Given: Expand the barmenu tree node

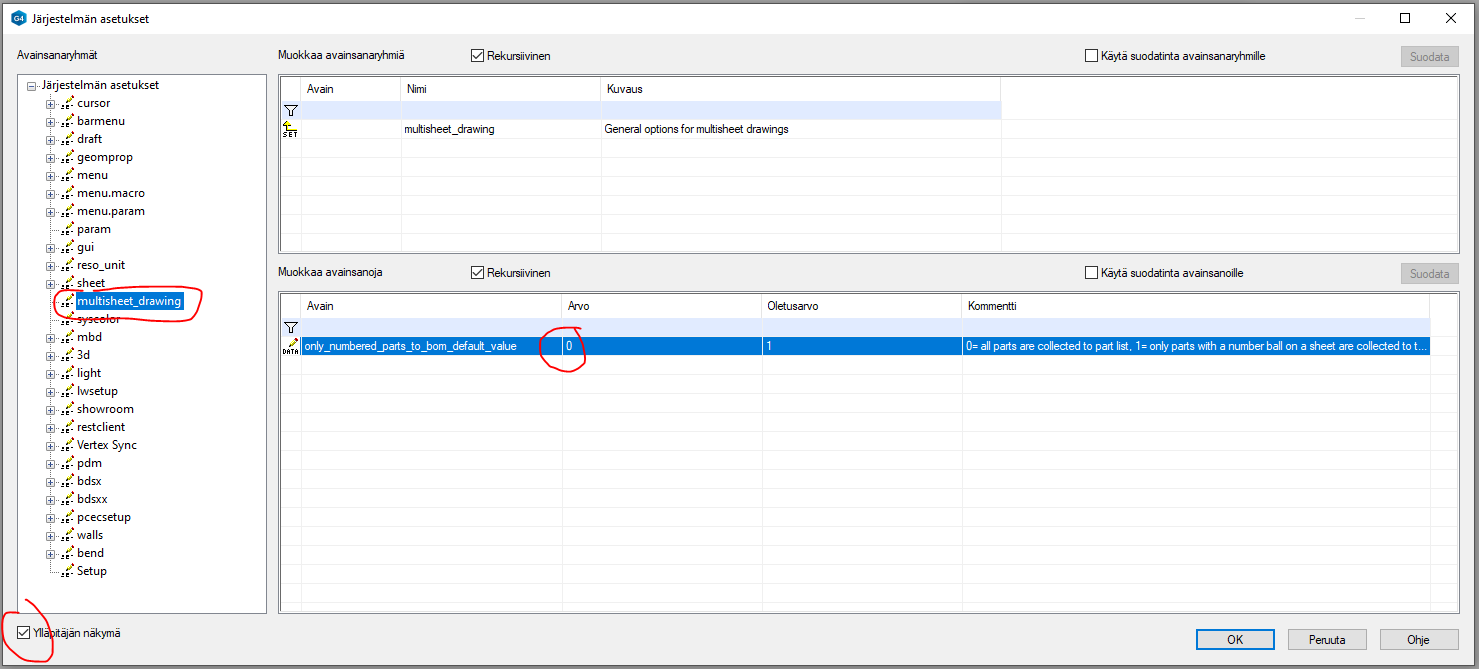Looking at the screenshot, I should pyautogui.click(x=50, y=121).
